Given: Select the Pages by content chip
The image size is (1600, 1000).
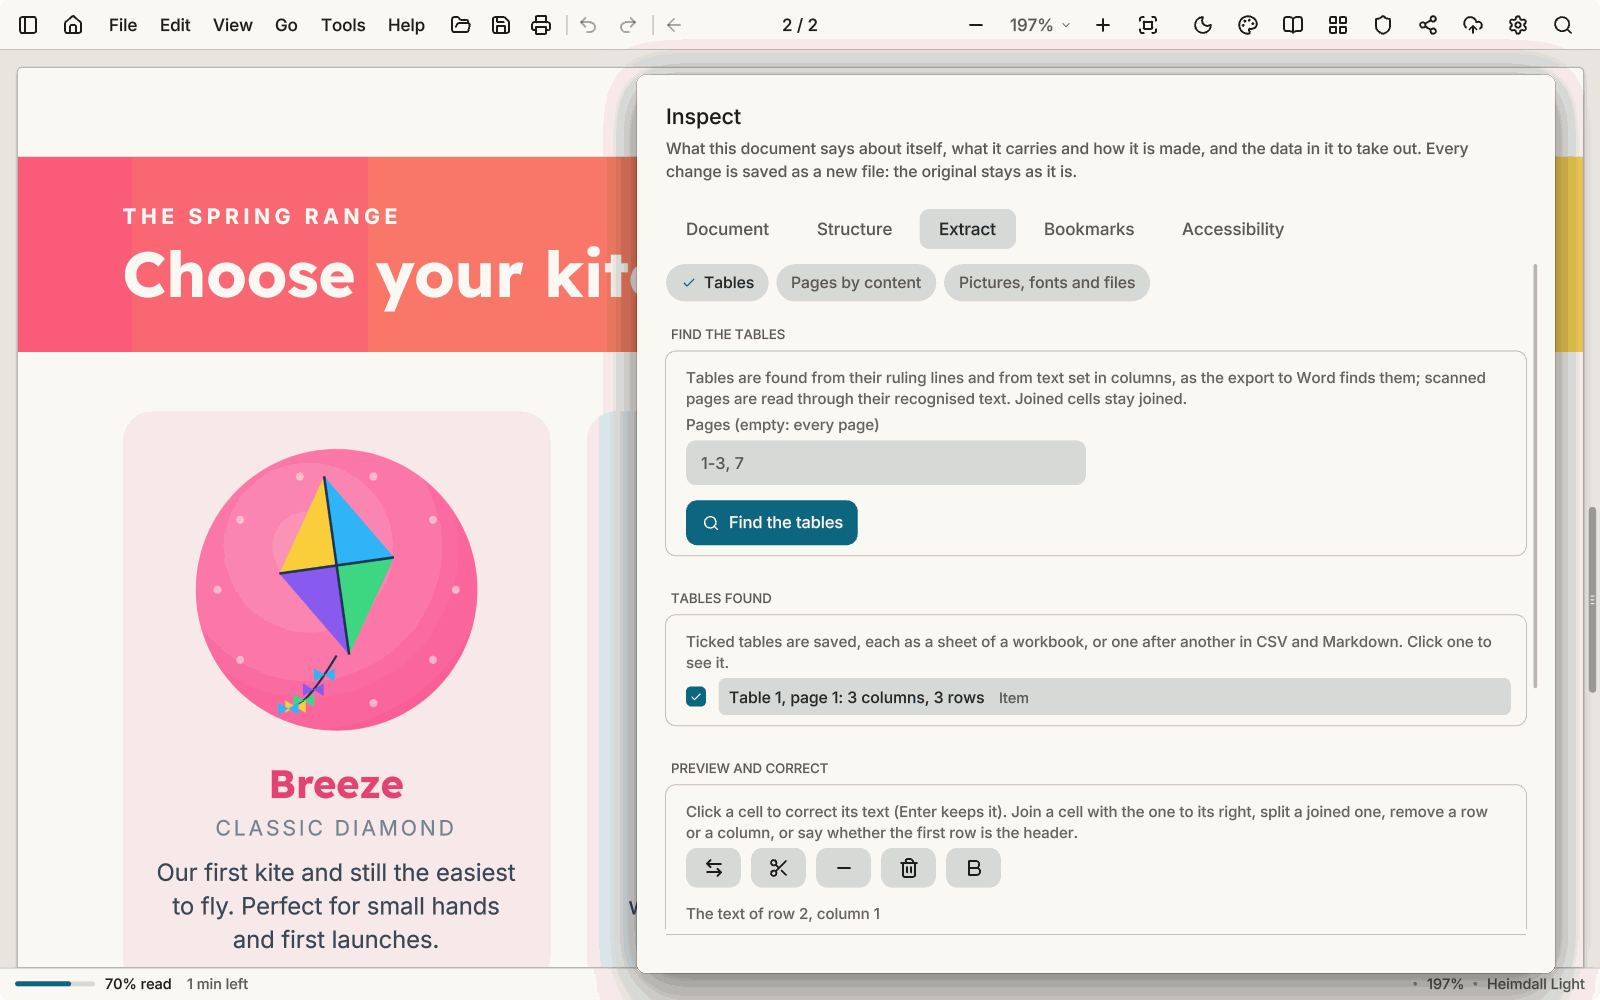Looking at the screenshot, I should point(856,283).
